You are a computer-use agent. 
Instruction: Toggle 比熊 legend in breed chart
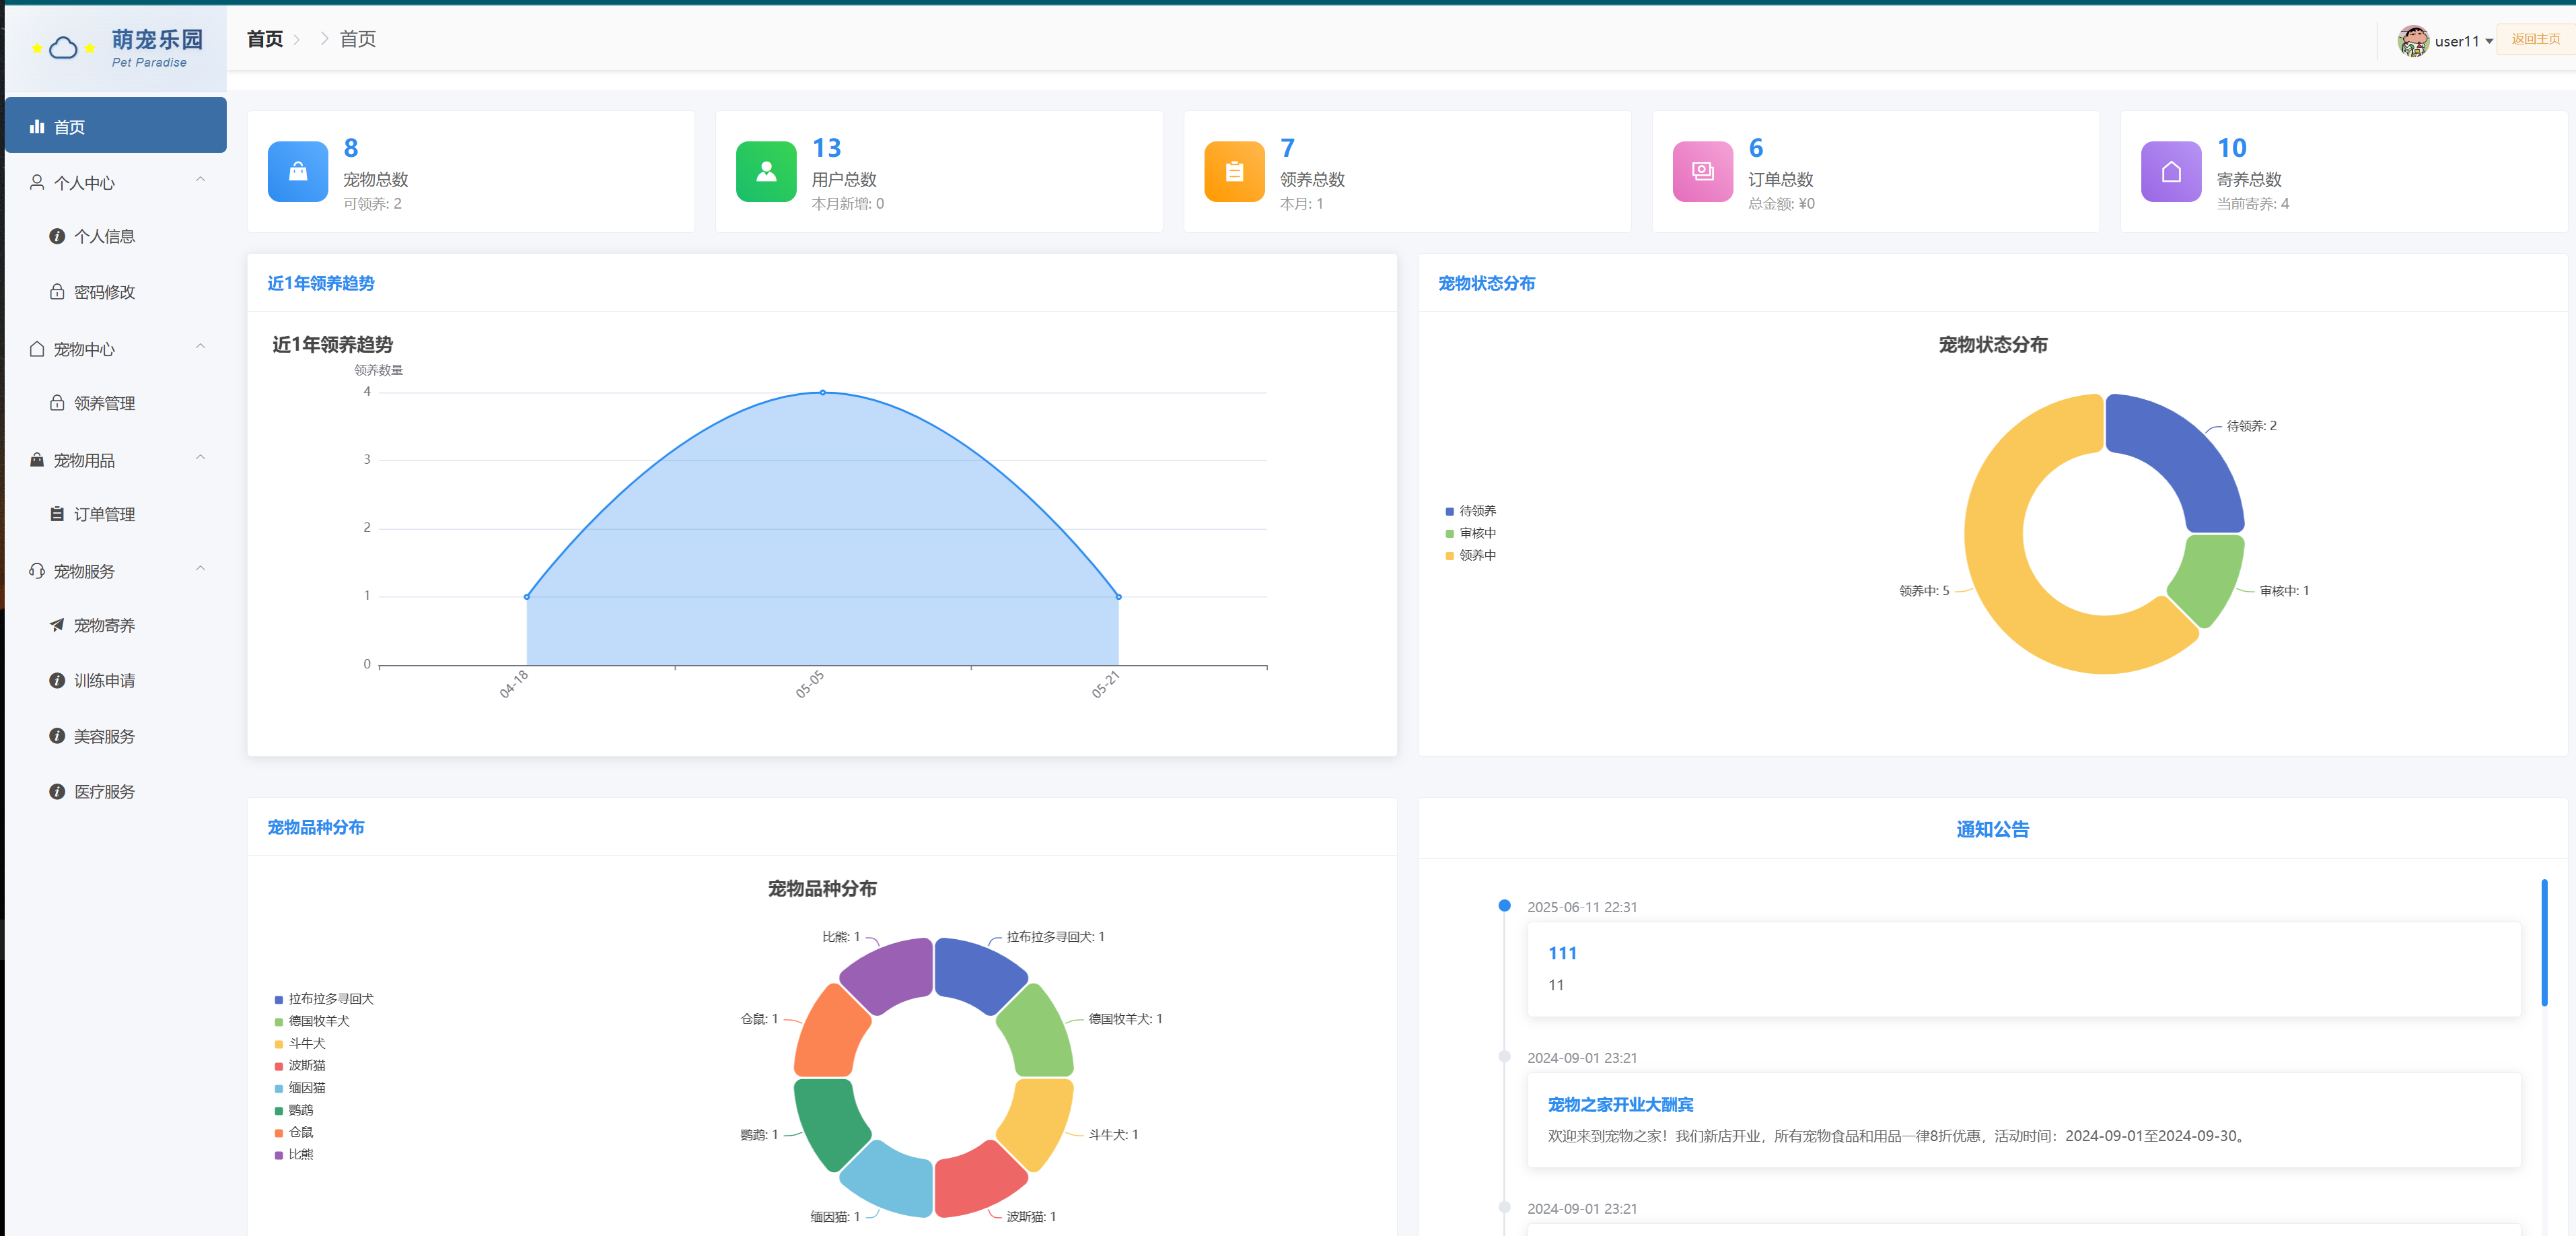[x=294, y=1154]
